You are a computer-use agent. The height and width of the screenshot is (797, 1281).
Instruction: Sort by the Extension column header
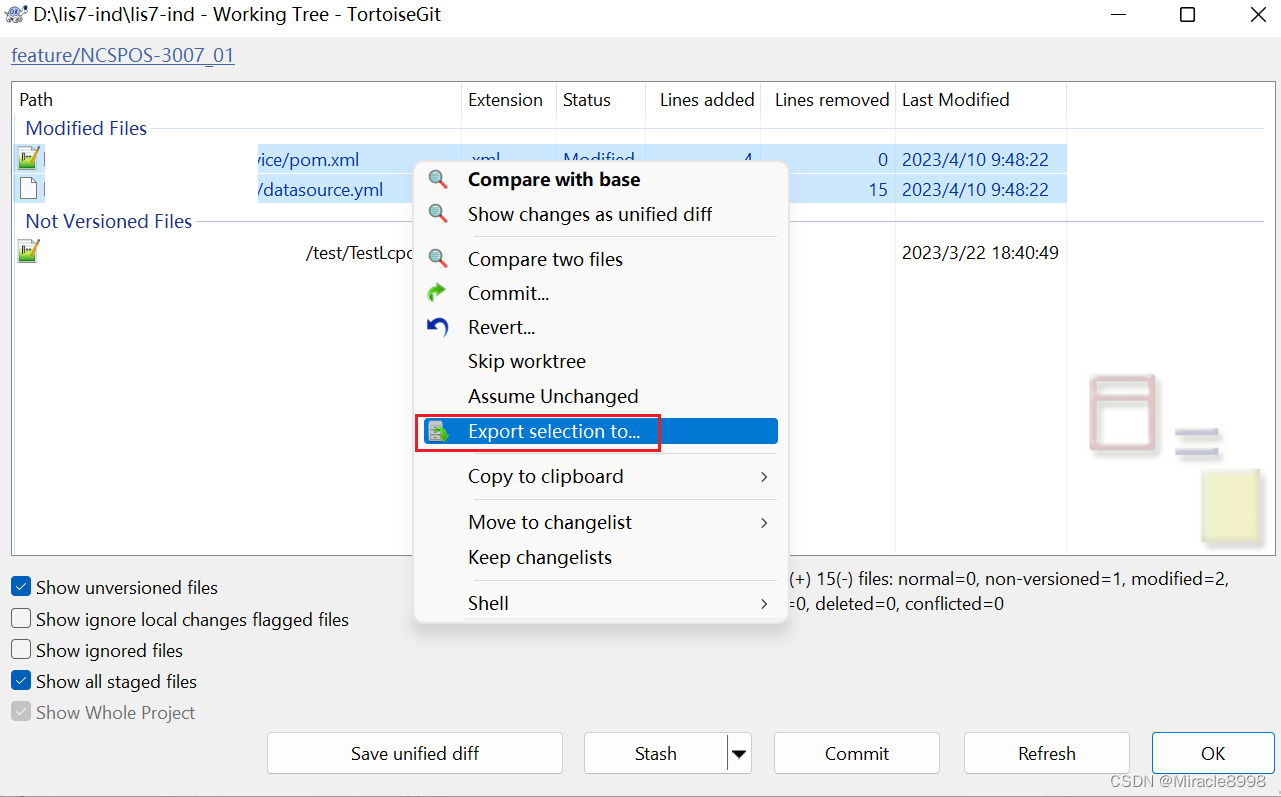pos(509,100)
